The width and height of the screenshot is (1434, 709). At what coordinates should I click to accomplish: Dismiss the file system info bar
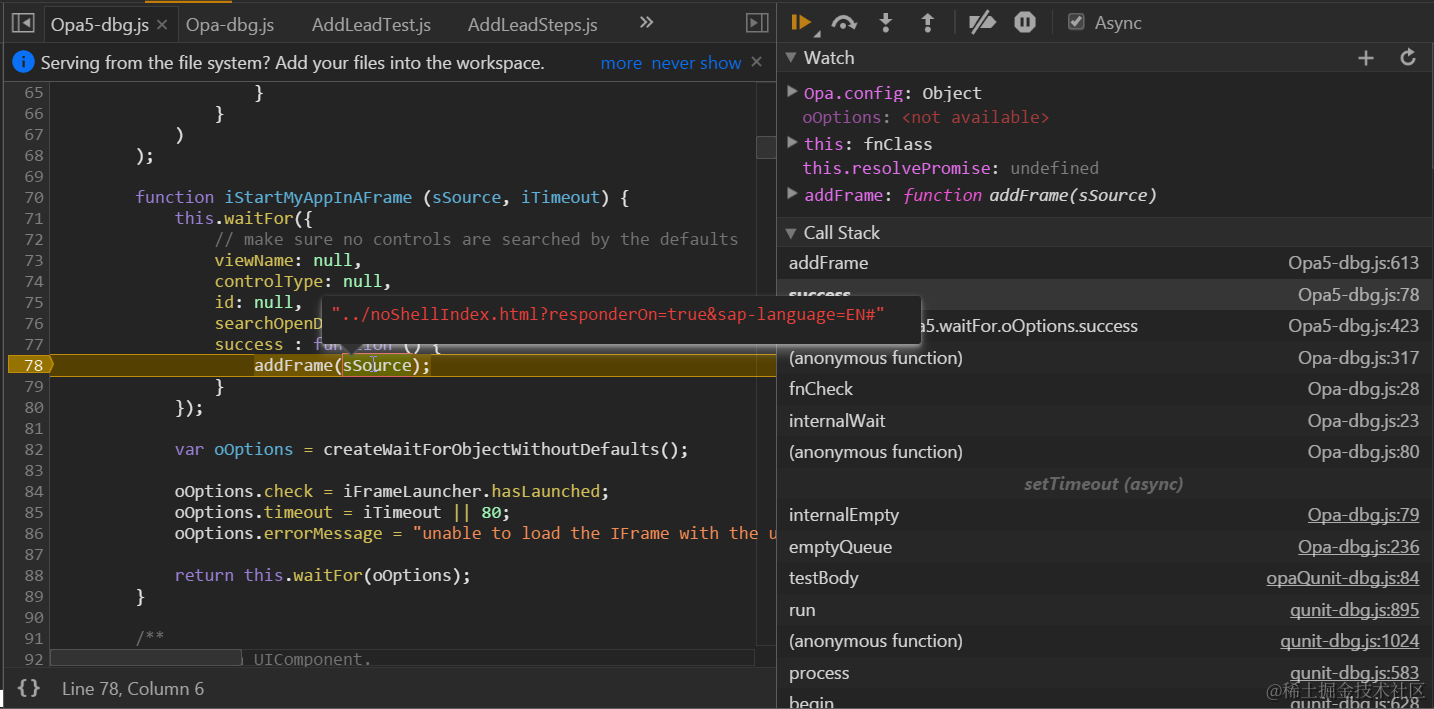[757, 62]
